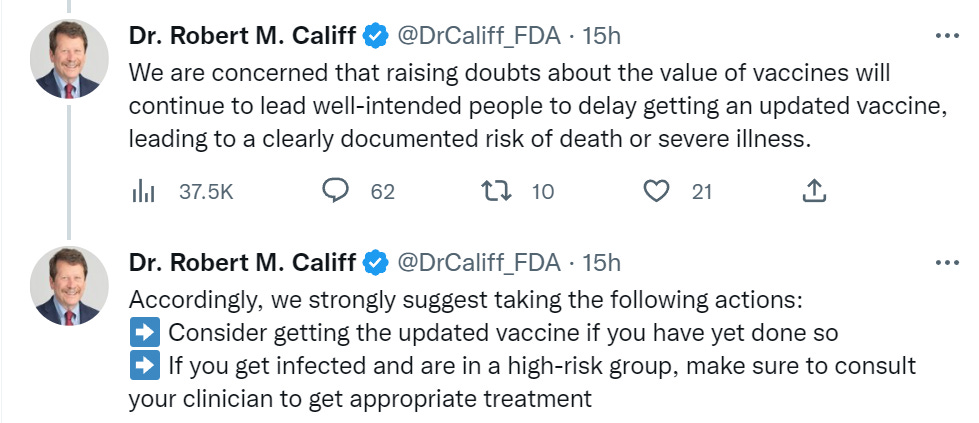Click the 62 replies count
The width and height of the screenshot is (979, 423).
point(383,191)
